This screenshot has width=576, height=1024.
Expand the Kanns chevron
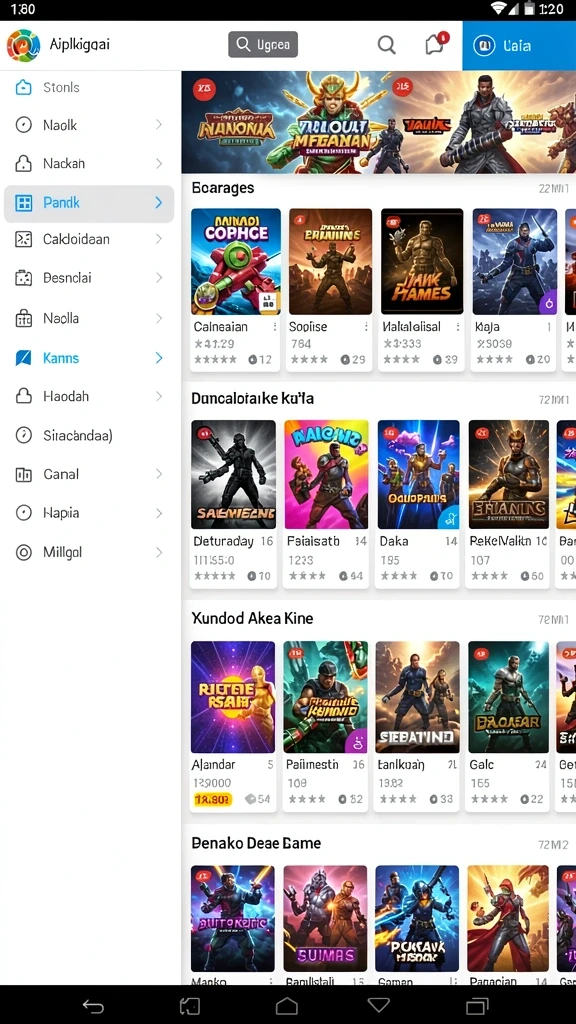click(159, 358)
